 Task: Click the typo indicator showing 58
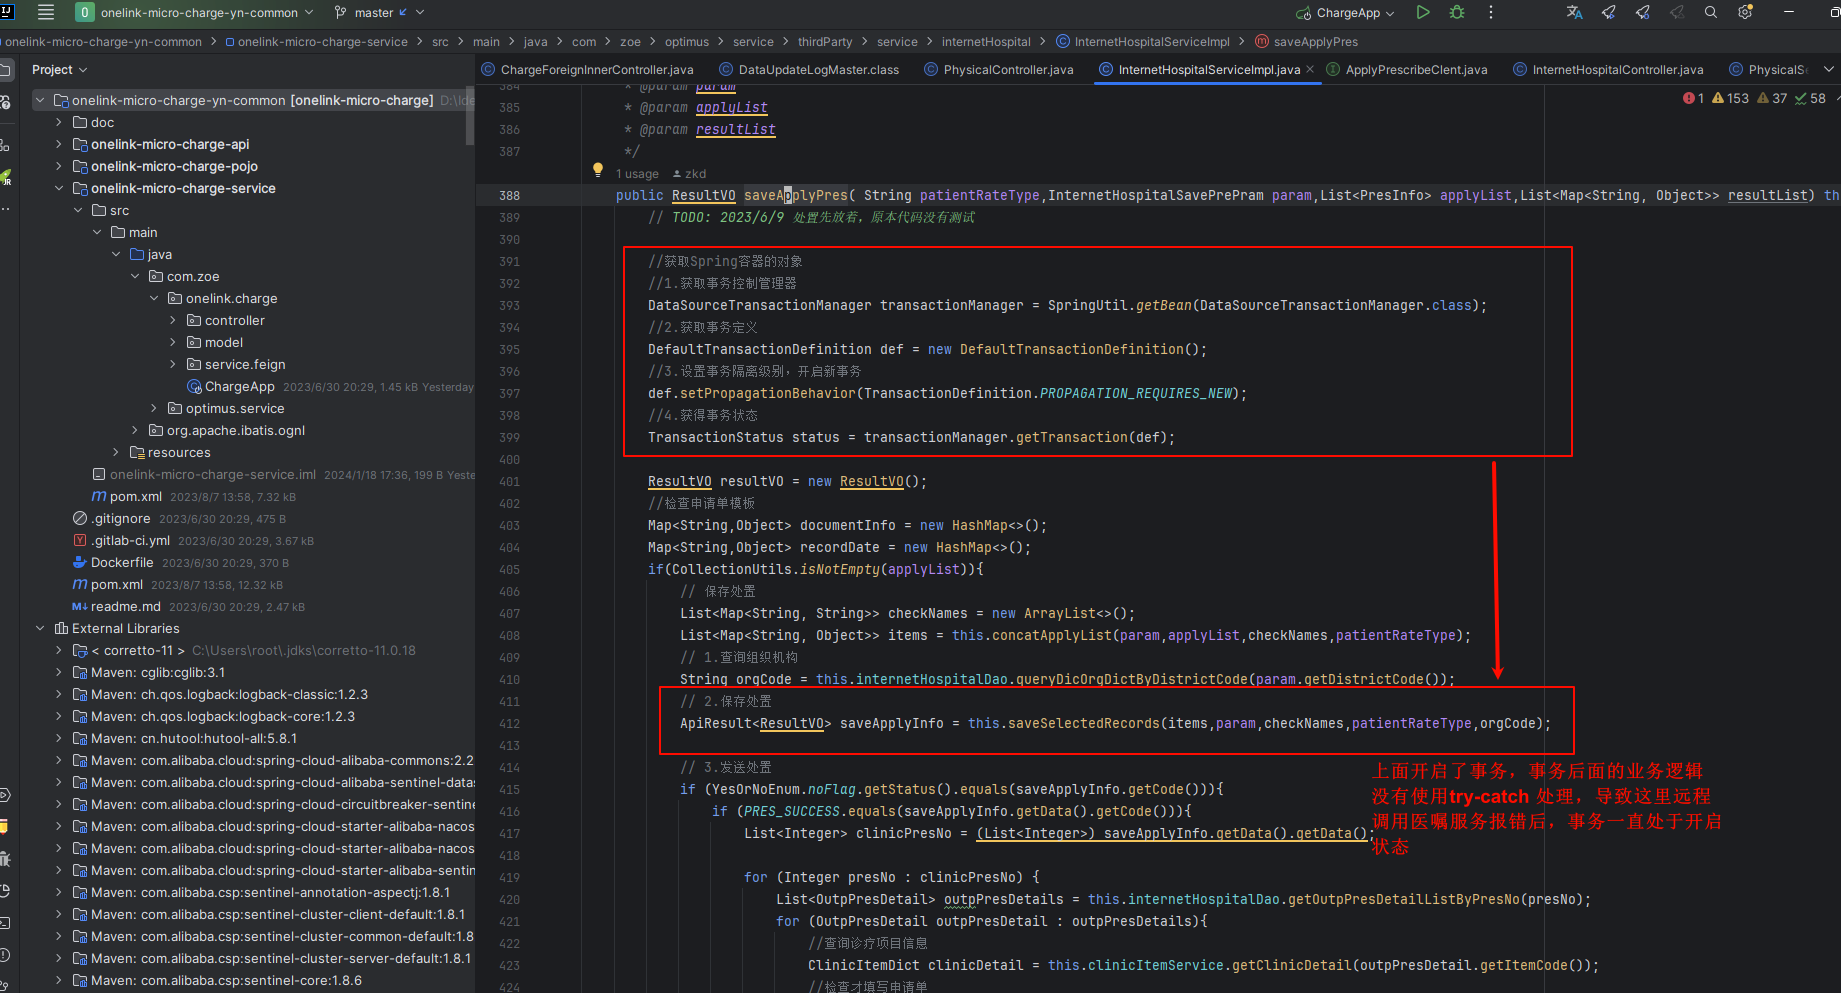pos(1810,98)
